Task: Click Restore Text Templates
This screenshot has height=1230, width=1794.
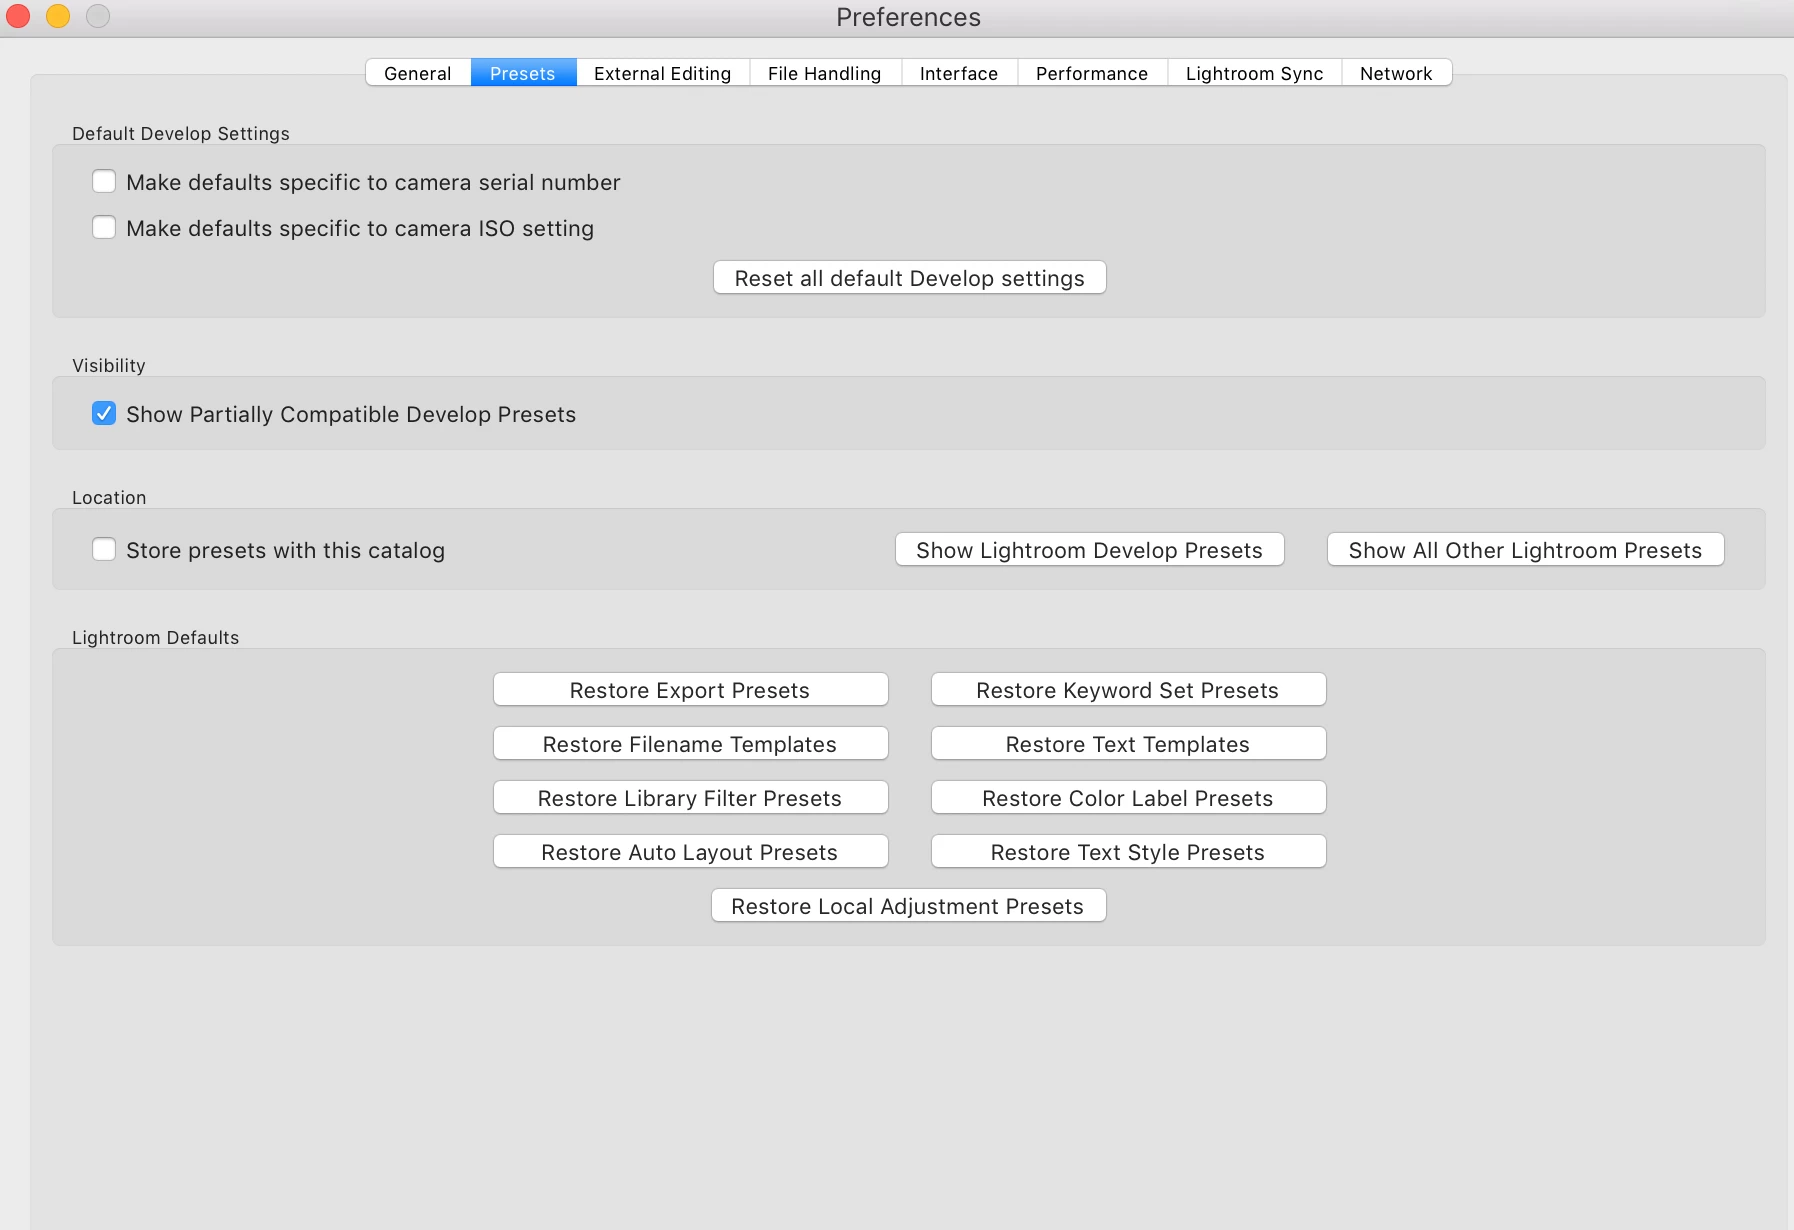Action: (x=1129, y=744)
